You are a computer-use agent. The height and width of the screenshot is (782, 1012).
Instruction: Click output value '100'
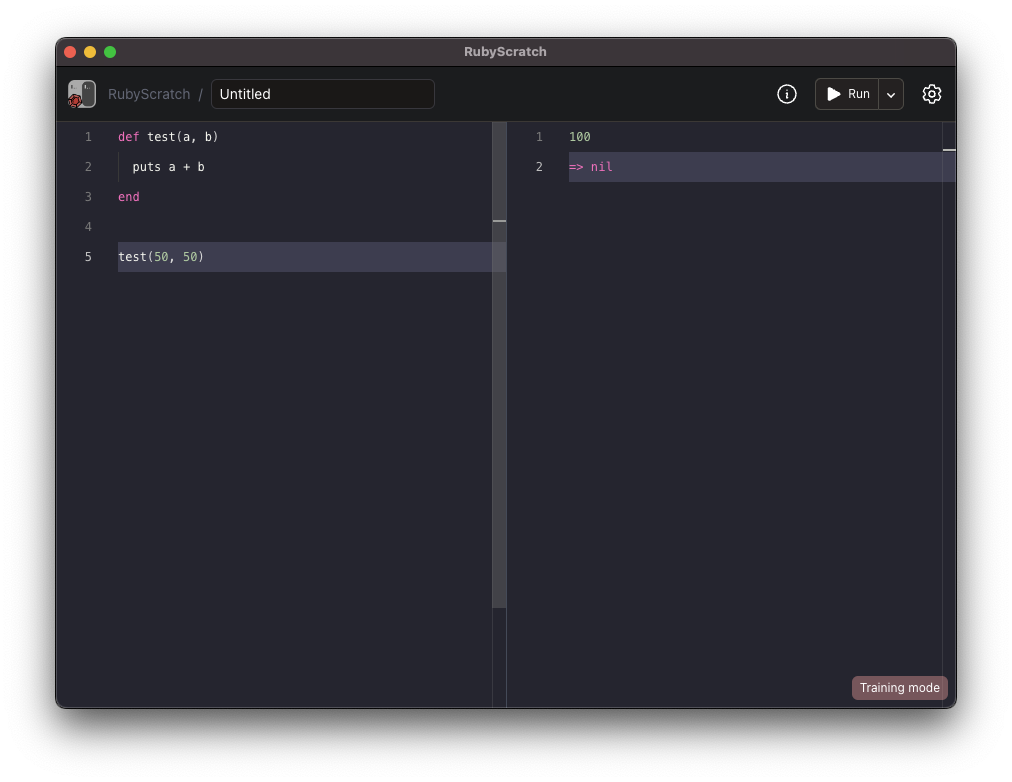tap(580, 137)
